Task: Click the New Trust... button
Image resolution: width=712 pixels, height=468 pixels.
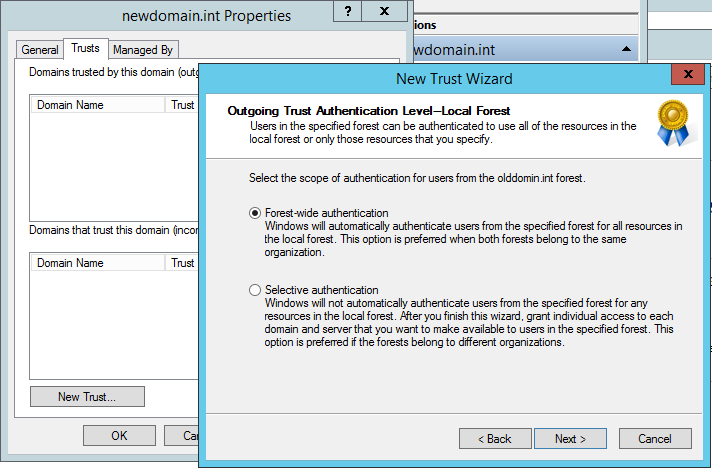Action: (x=87, y=396)
